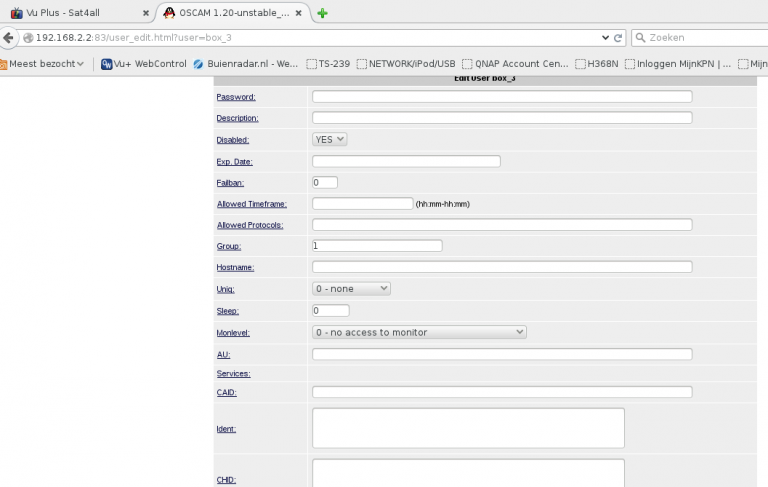The height and width of the screenshot is (487, 768).
Task: Click the Services label link
Action: click(233, 374)
